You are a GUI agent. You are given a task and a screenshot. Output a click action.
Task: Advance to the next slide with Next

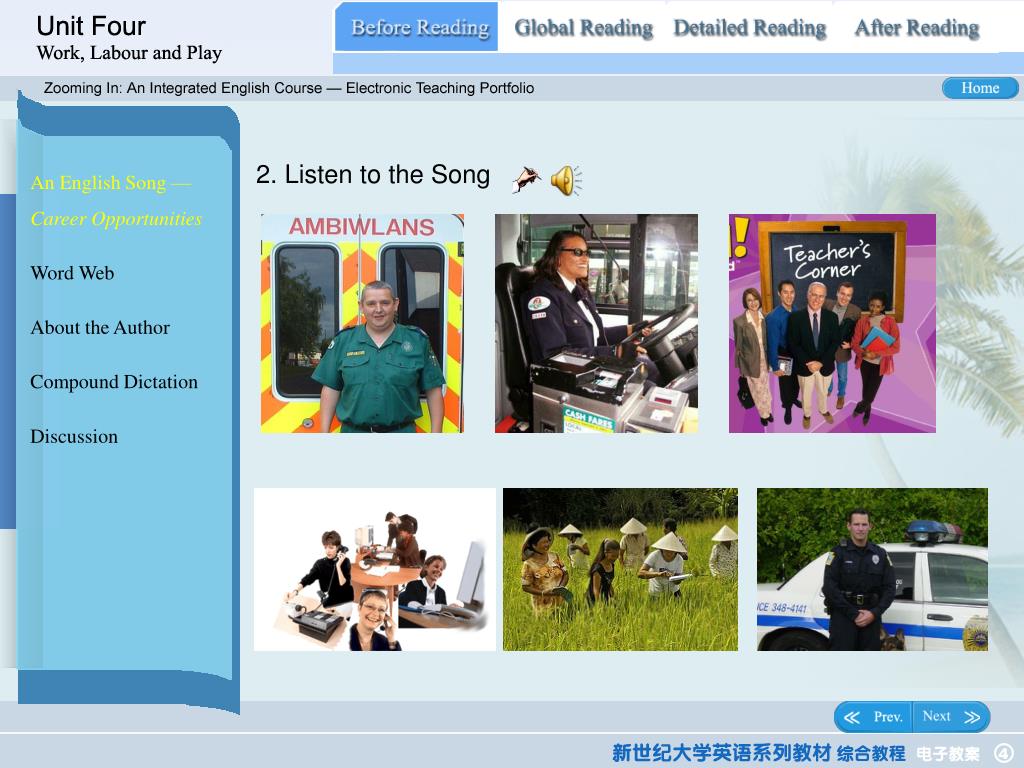tap(951, 717)
